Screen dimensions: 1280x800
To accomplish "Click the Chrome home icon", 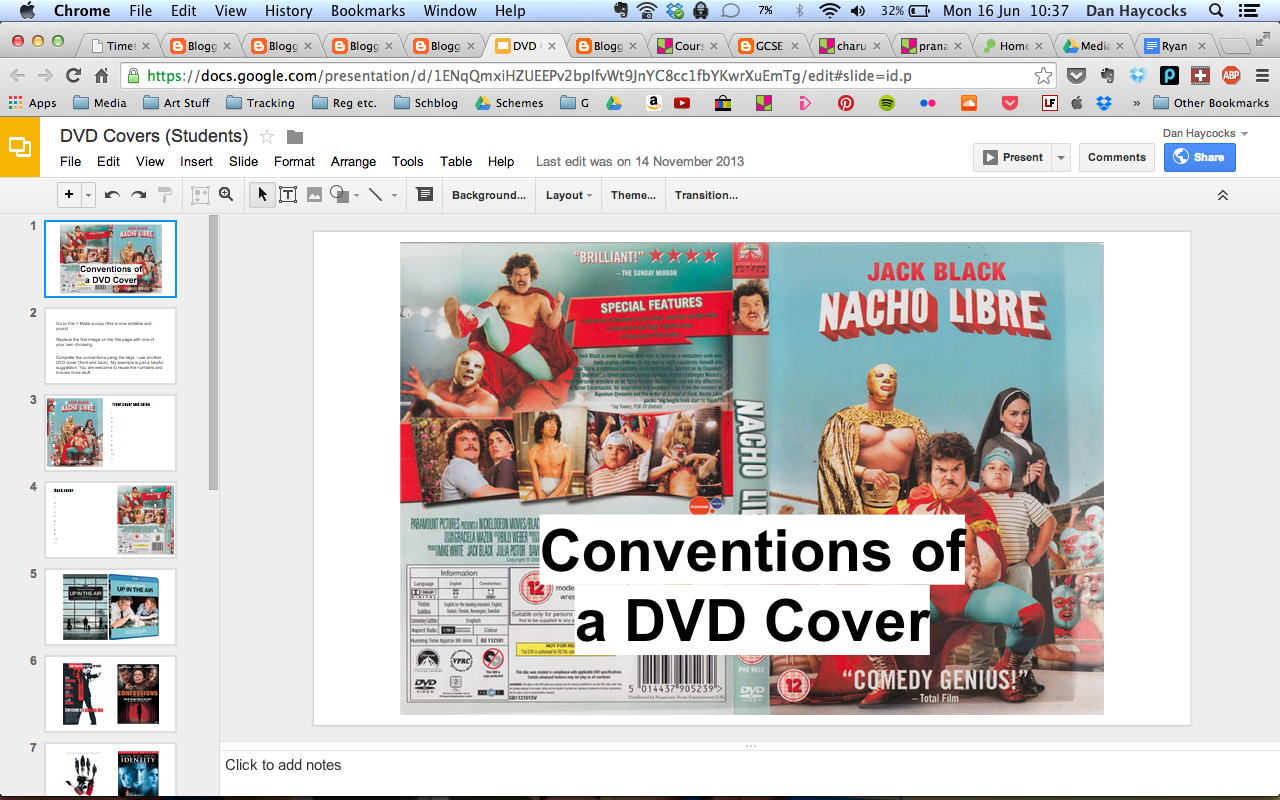I will click(x=101, y=76).
